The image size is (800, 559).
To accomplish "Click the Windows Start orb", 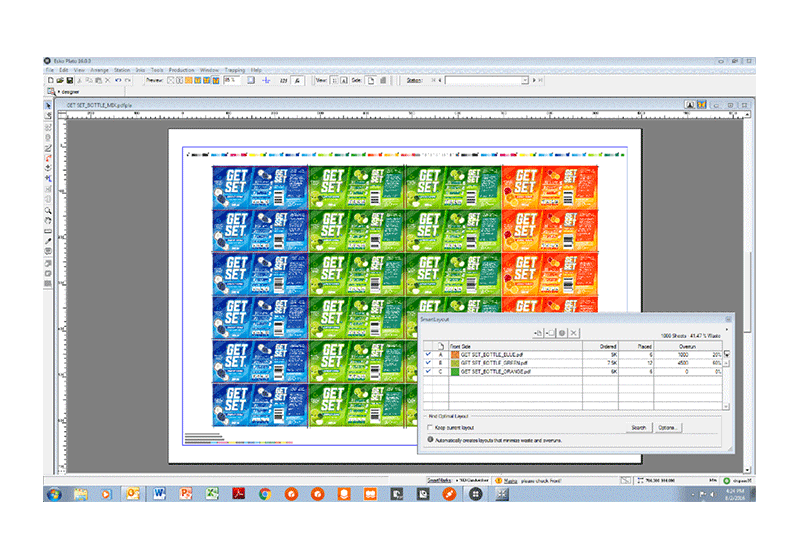I will click(54, 494).
